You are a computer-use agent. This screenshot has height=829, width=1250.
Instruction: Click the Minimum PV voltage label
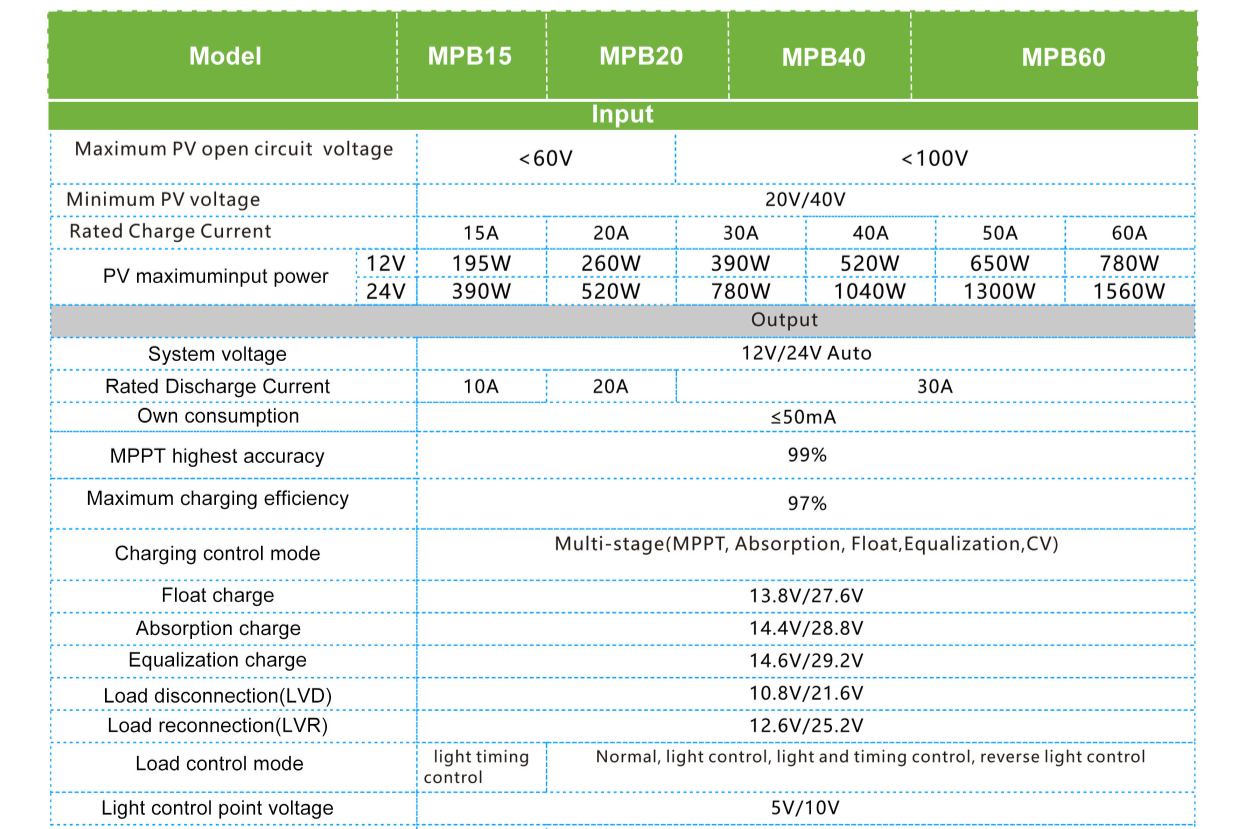163,199
